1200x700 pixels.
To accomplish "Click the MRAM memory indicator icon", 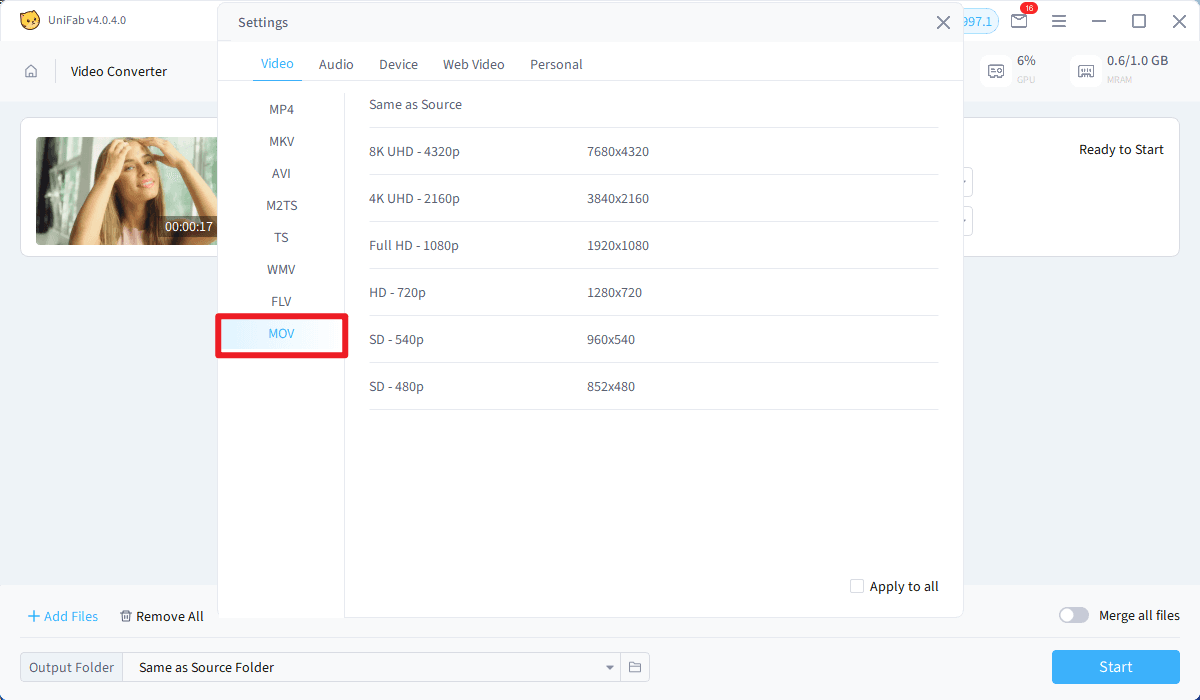I will coord(1085,70).
